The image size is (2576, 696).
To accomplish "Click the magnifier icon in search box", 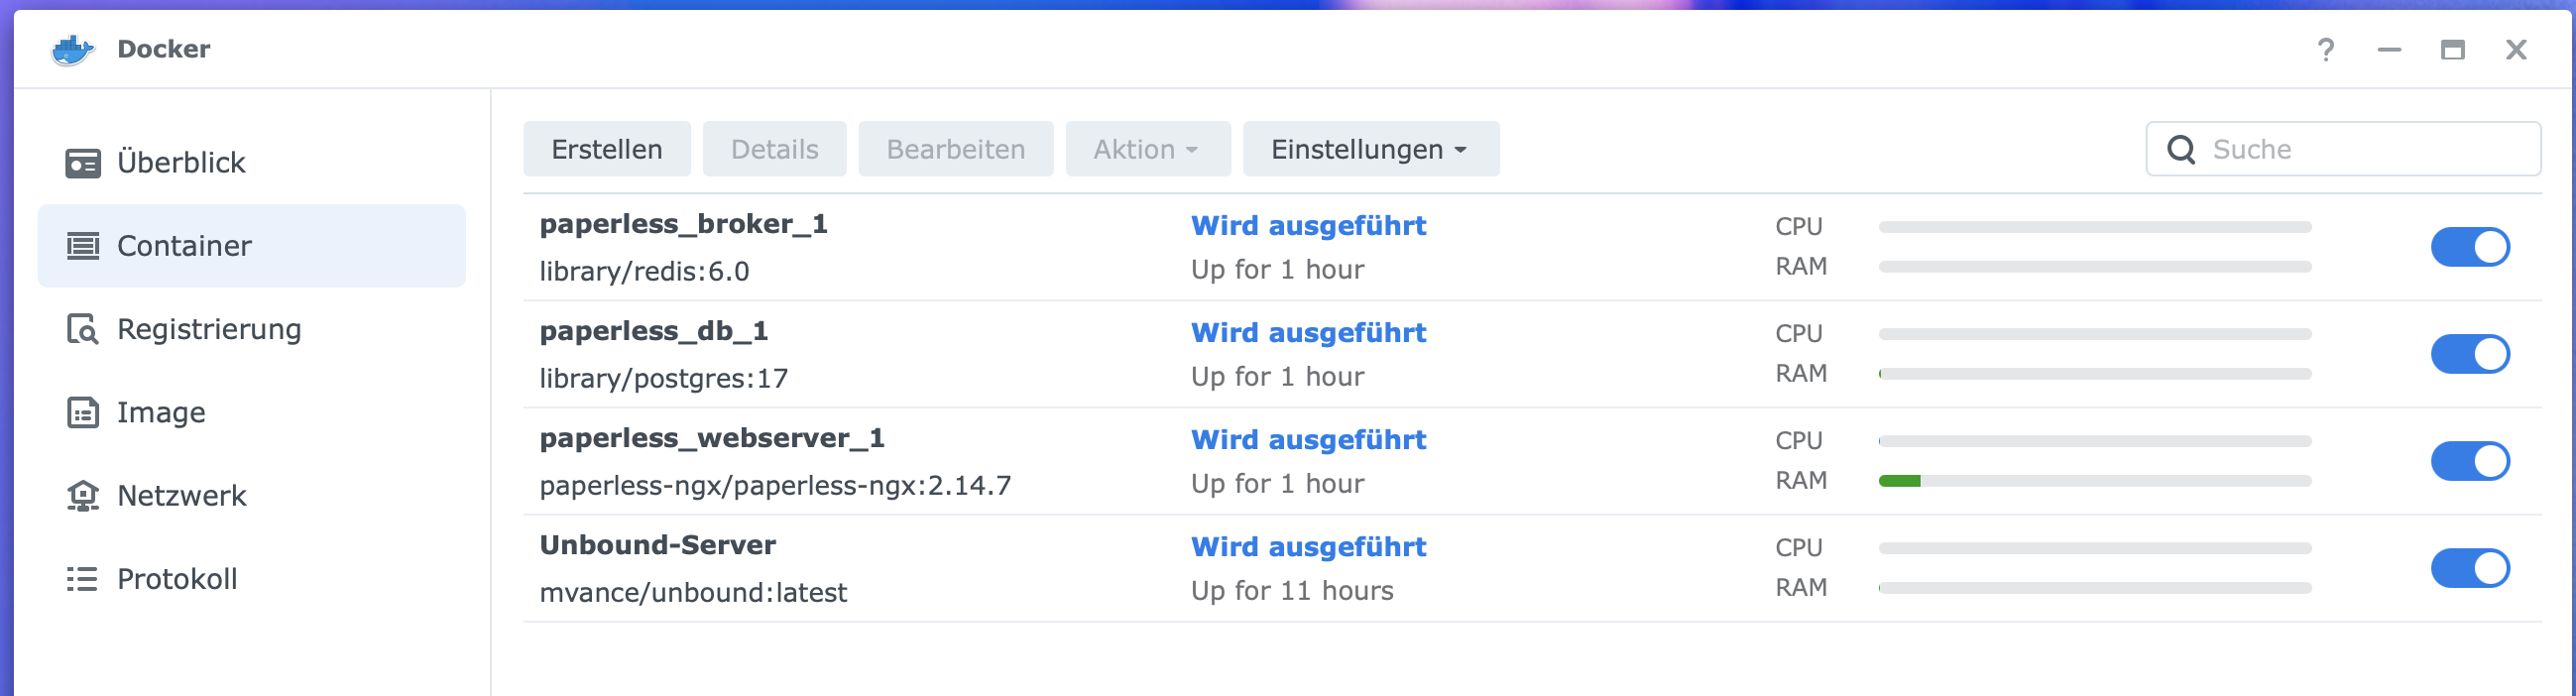I will tap(2180, 150).
